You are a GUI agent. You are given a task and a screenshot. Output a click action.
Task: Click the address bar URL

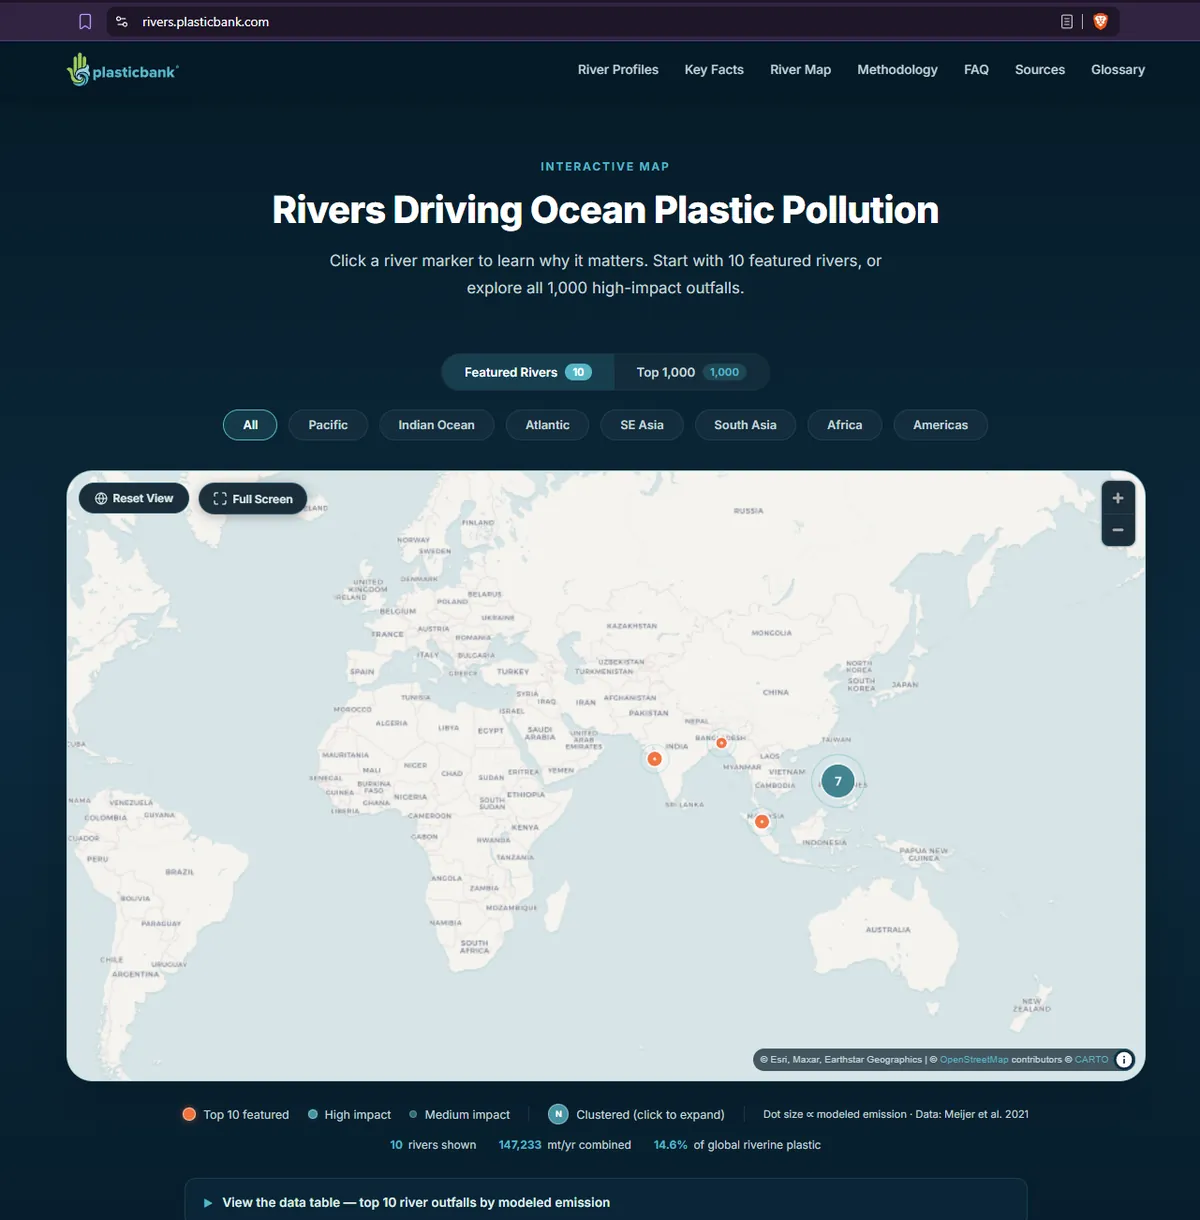point(205,22)
